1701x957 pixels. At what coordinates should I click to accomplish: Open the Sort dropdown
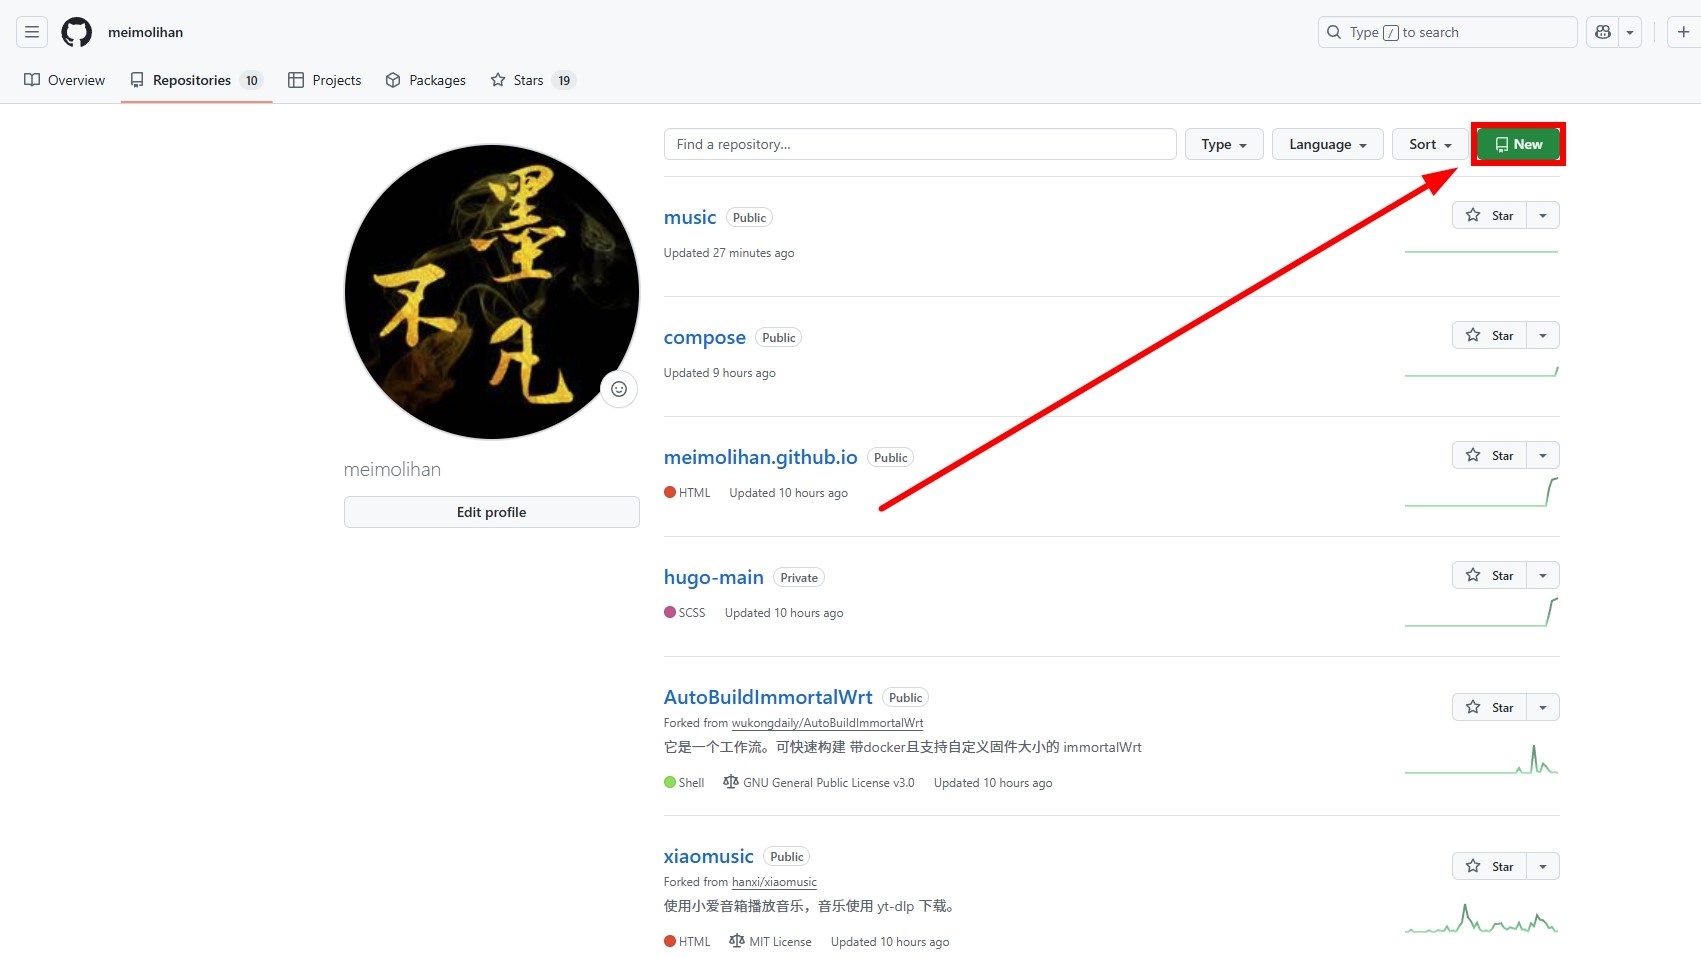(1430, 144)
